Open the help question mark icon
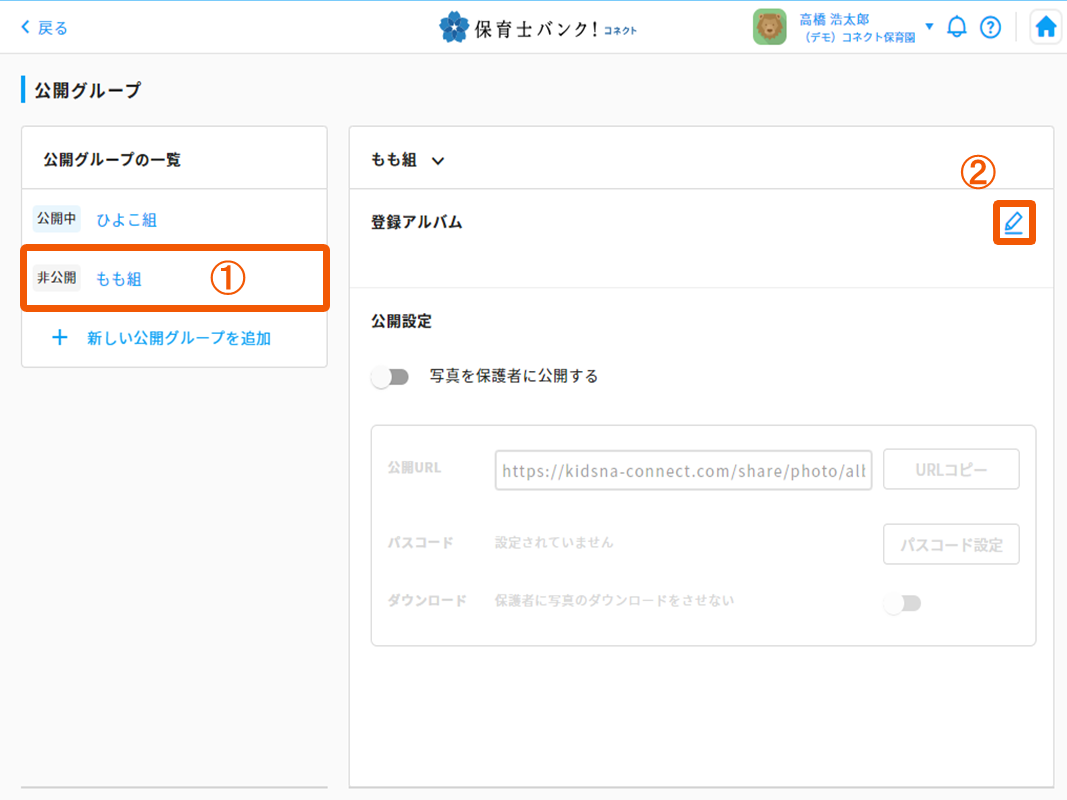 click(x=990, y=28)
